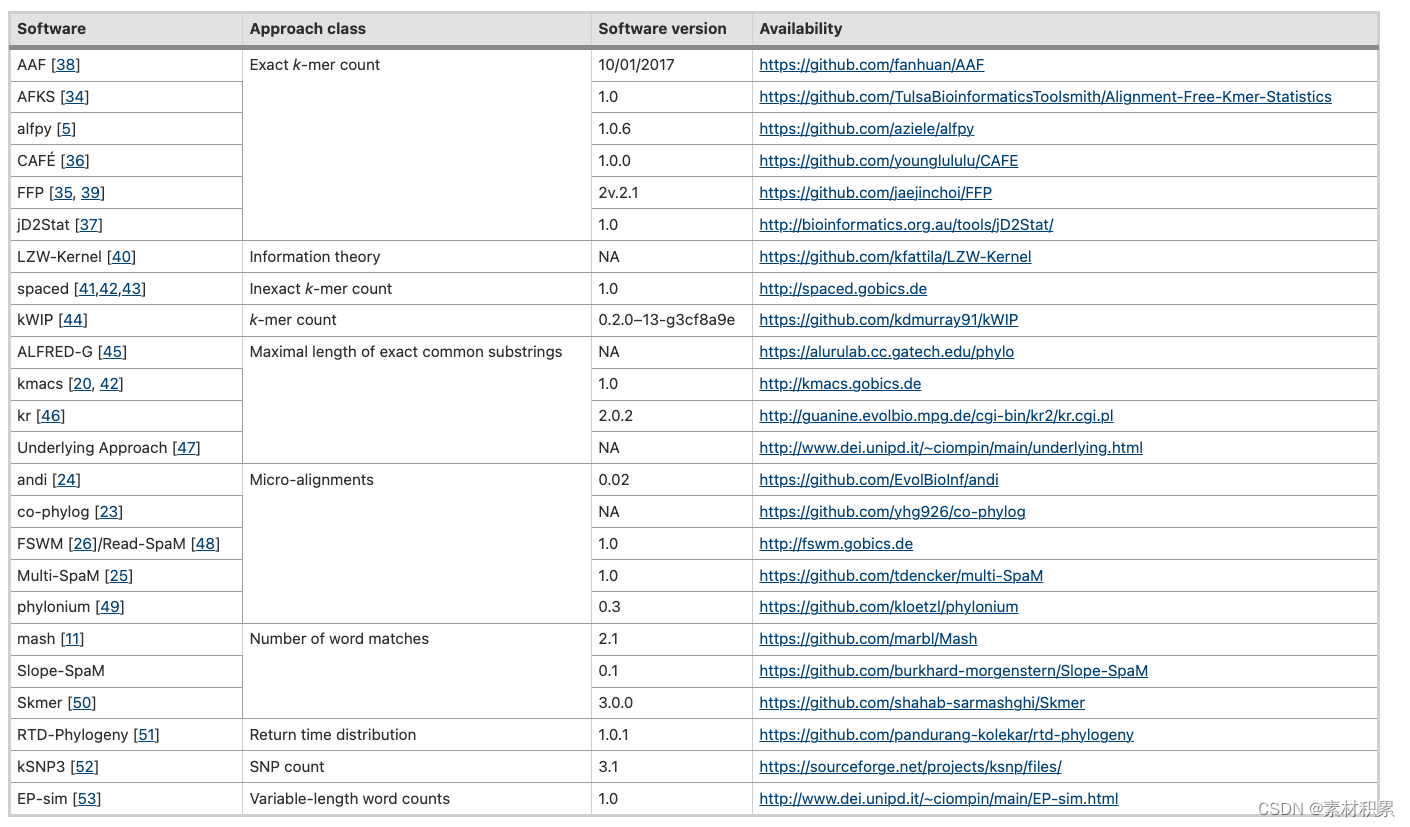1410x827 pixels.
Task: Open the LZW-Kernel GitHub link
Action: [894, 256]
